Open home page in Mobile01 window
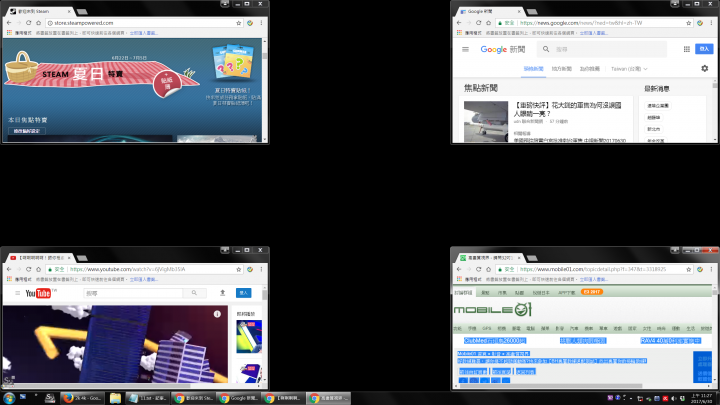The image size is (720, 405). (x=489, y=269)
